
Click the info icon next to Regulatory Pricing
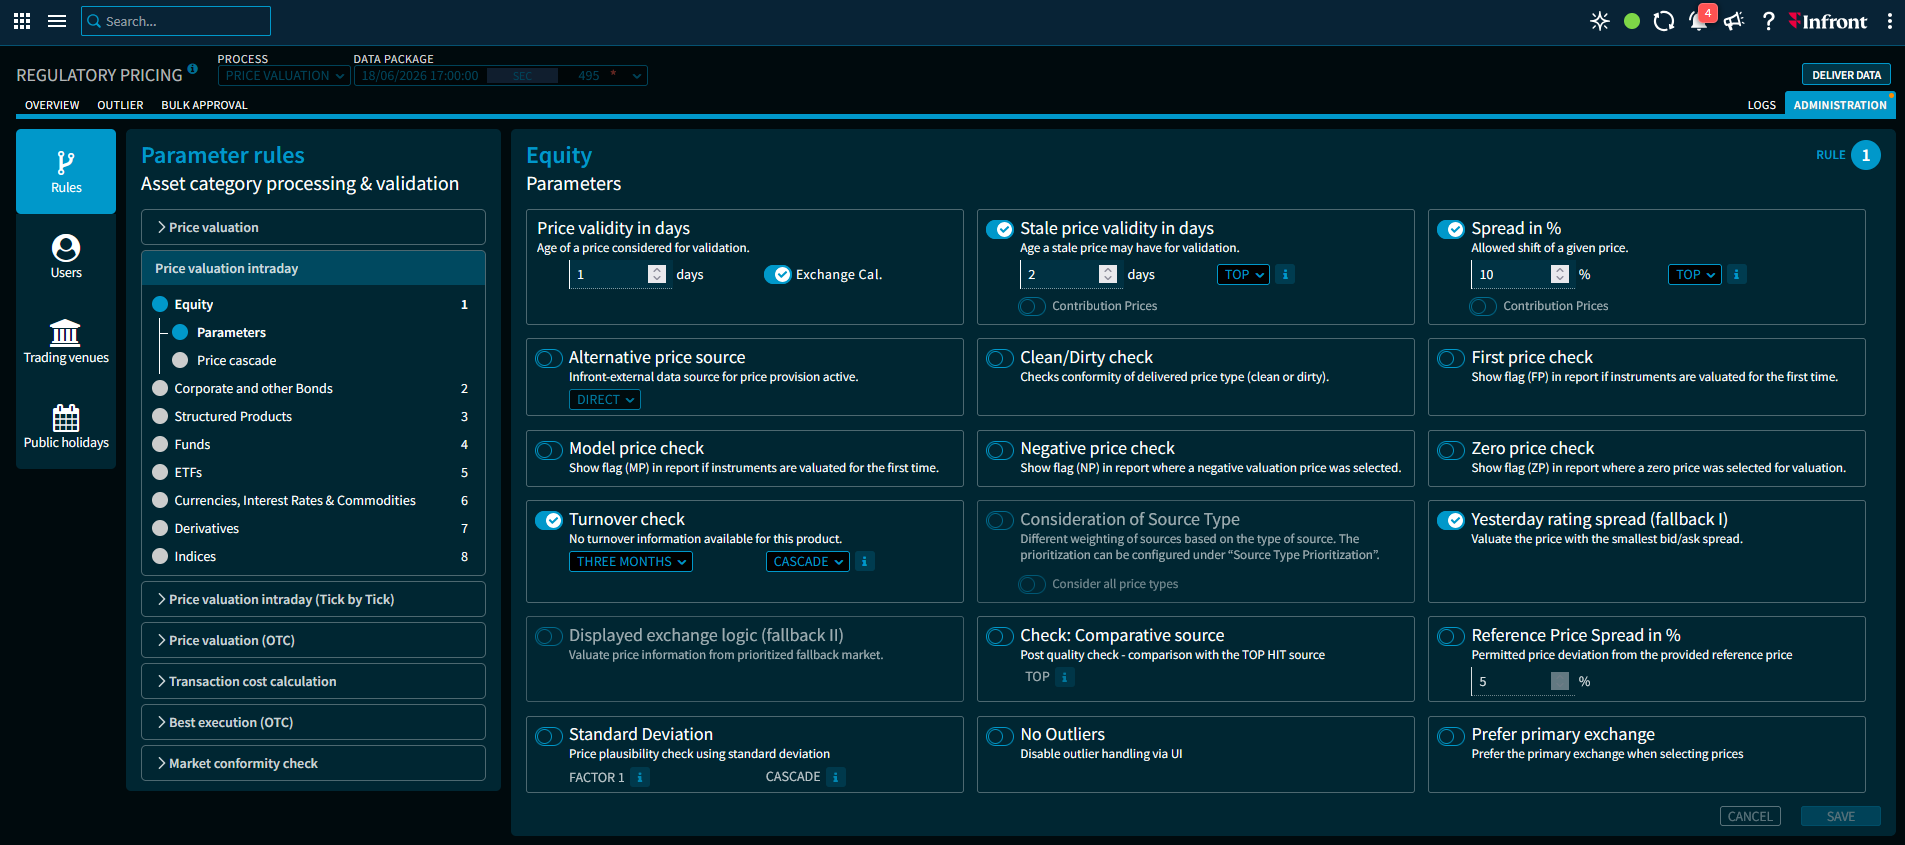click(193, 69)
